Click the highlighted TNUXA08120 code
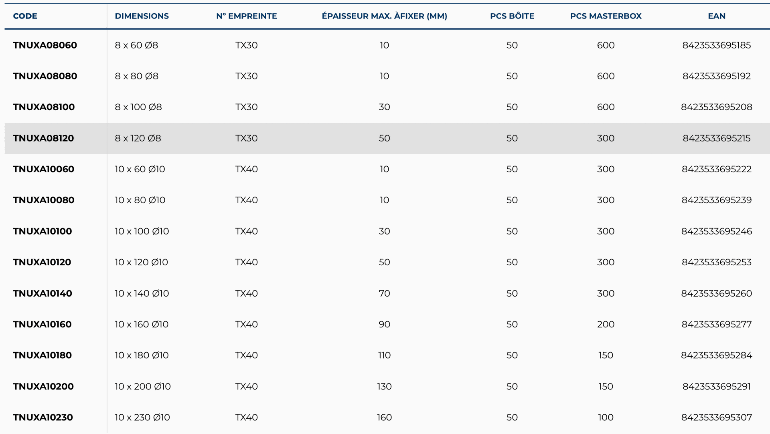The width and height of the screenshot is (770, 434). click(43, 138)
